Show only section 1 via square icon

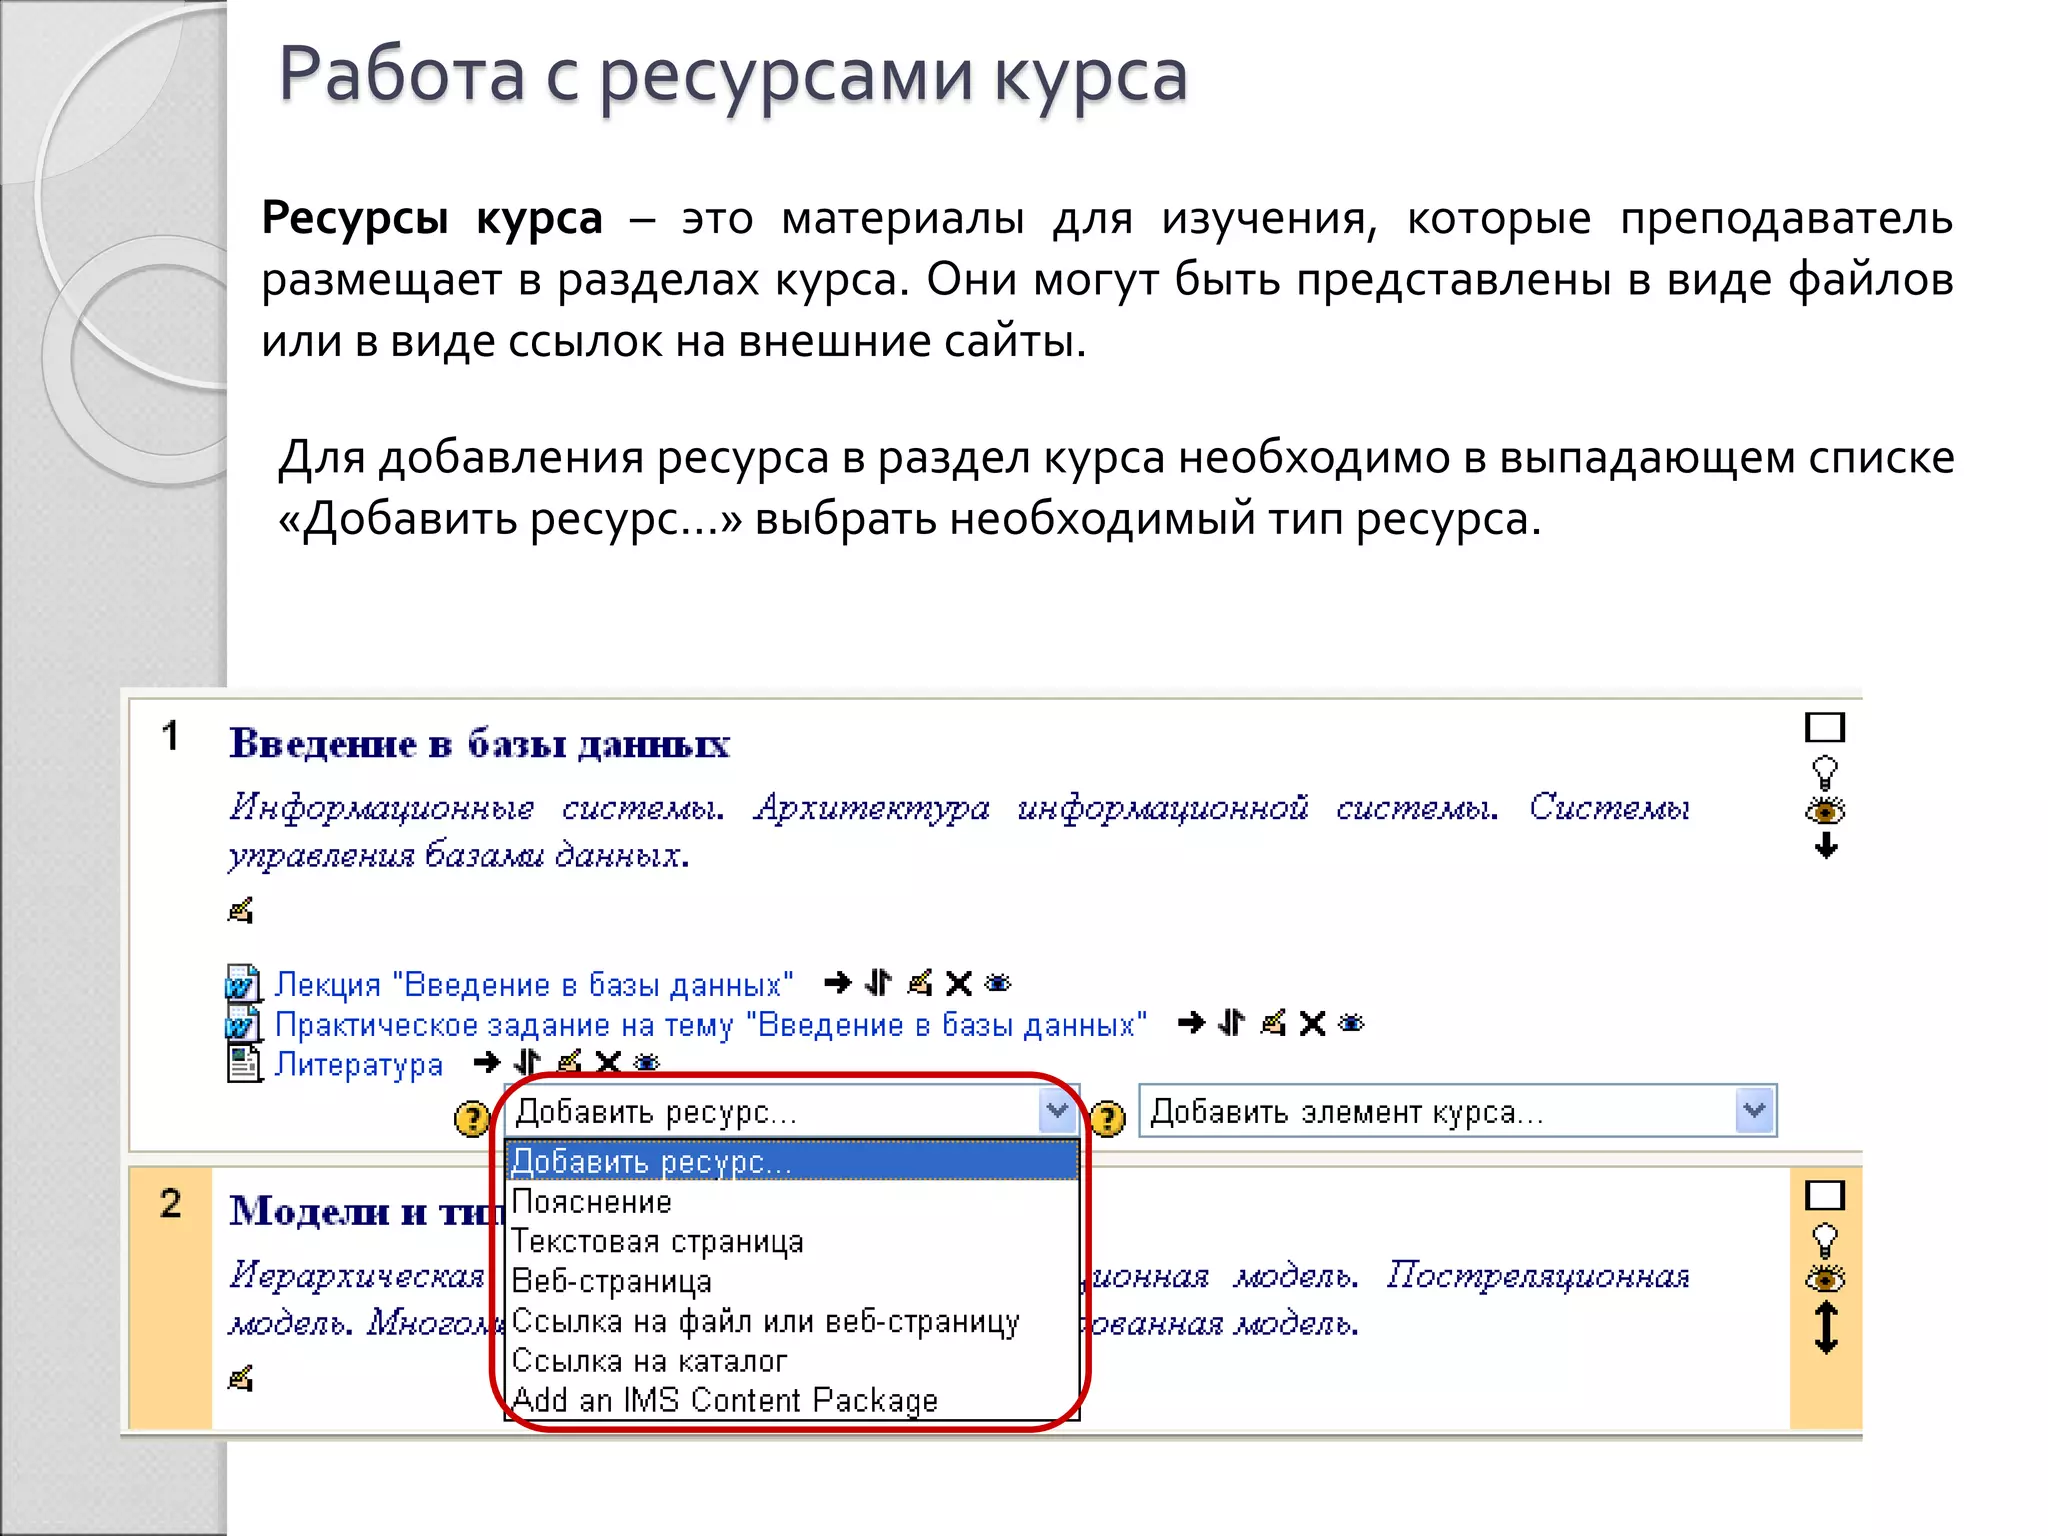pyautogui.click(x=1825, y=728)
